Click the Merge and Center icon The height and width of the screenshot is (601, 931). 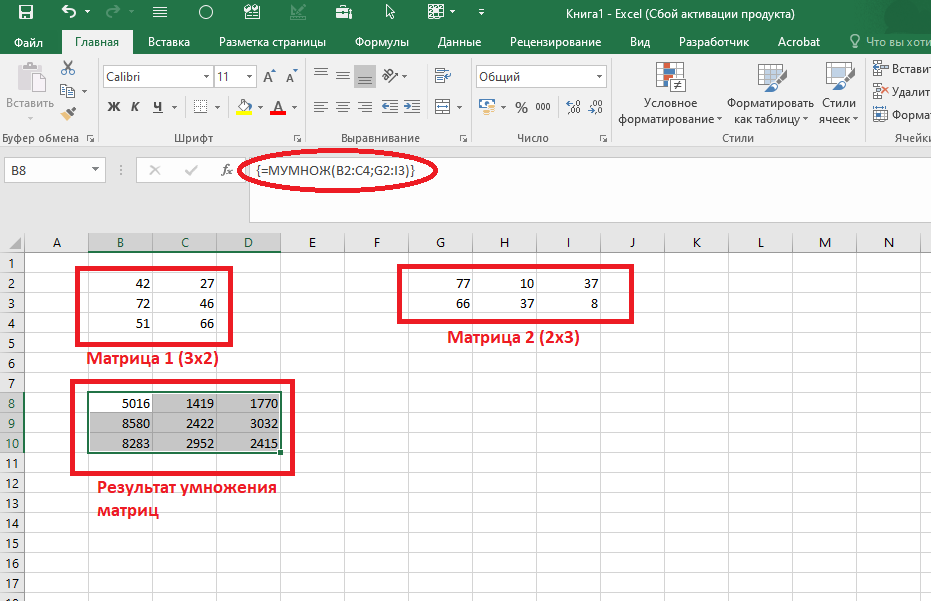442,107
